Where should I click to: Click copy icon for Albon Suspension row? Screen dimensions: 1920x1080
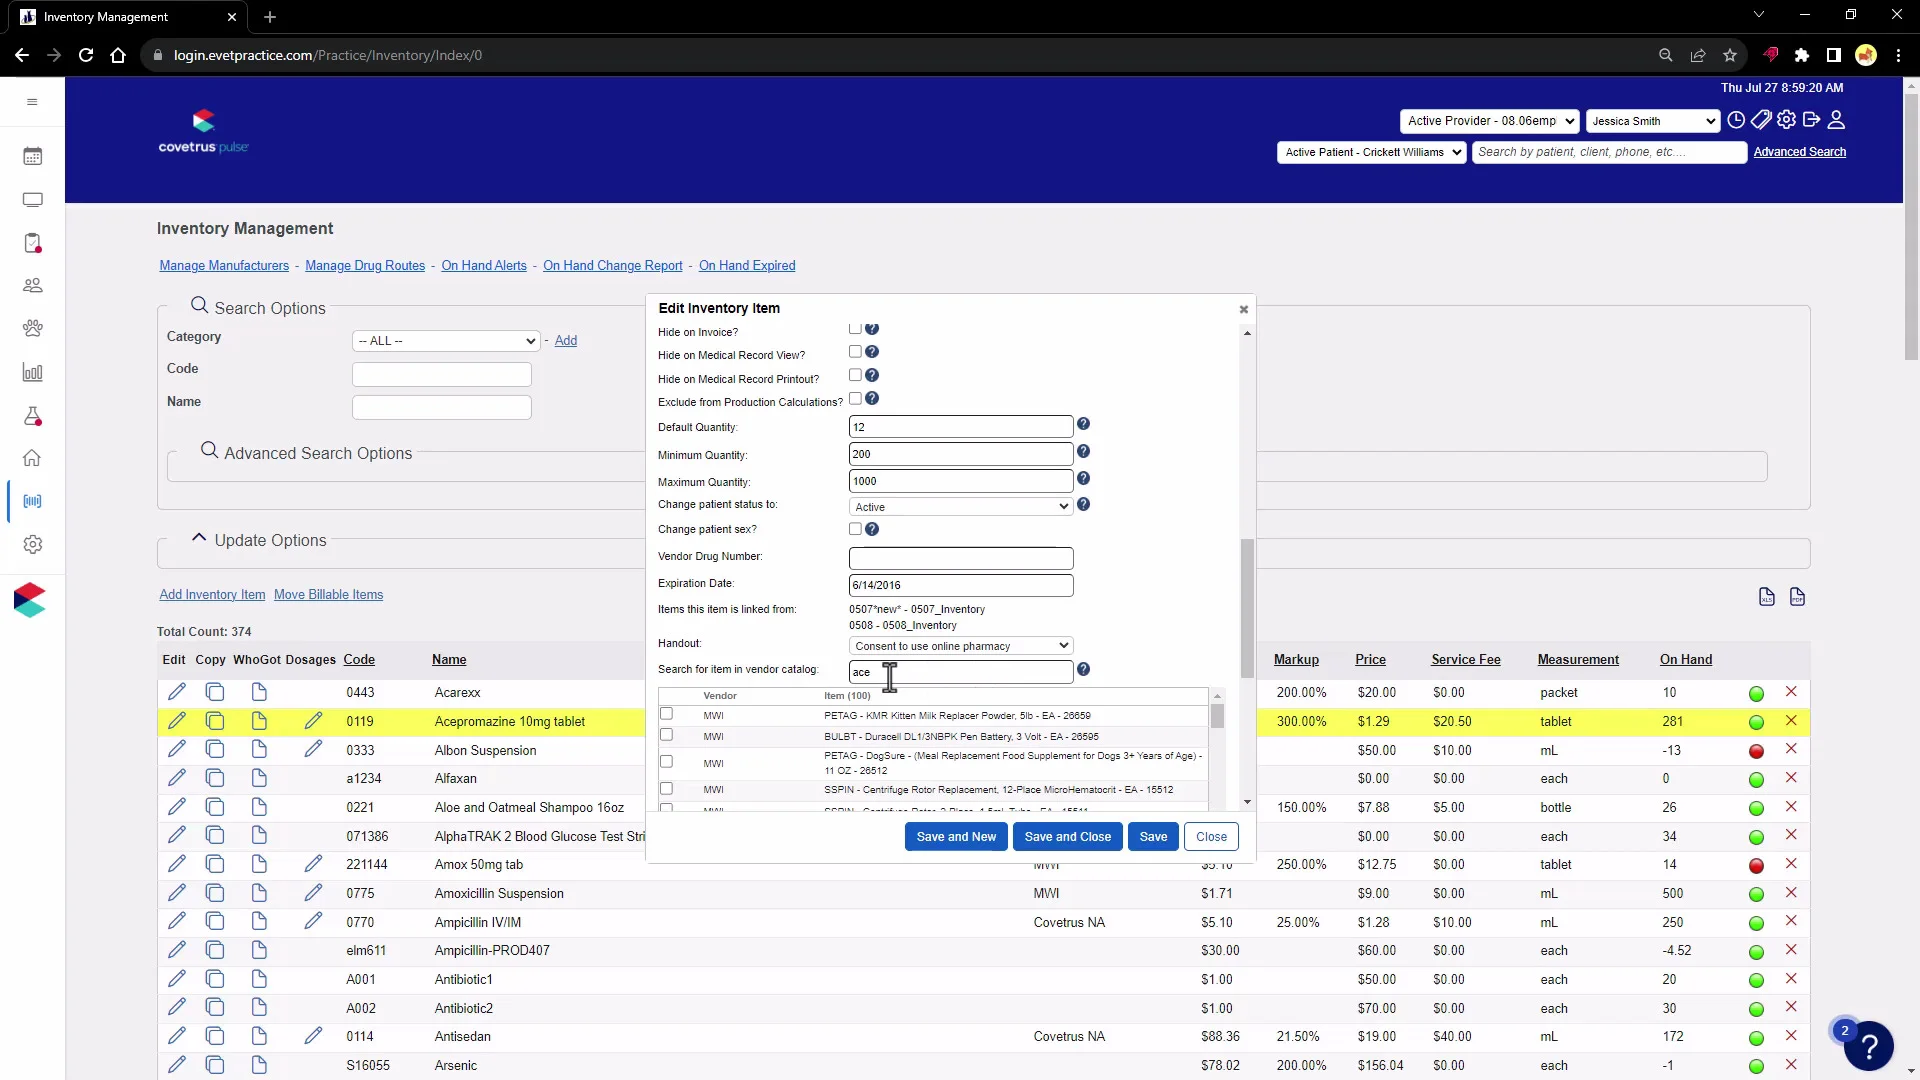point(214,750)
